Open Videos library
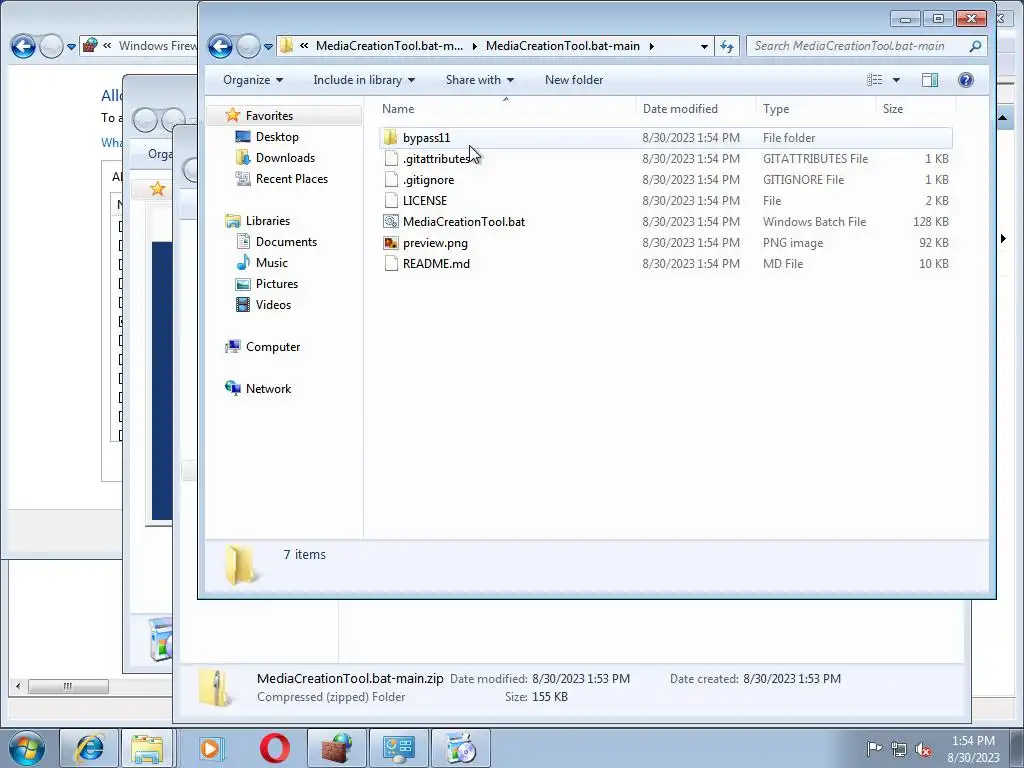The width and height of the screenshot is (1024, 768). 273,305
